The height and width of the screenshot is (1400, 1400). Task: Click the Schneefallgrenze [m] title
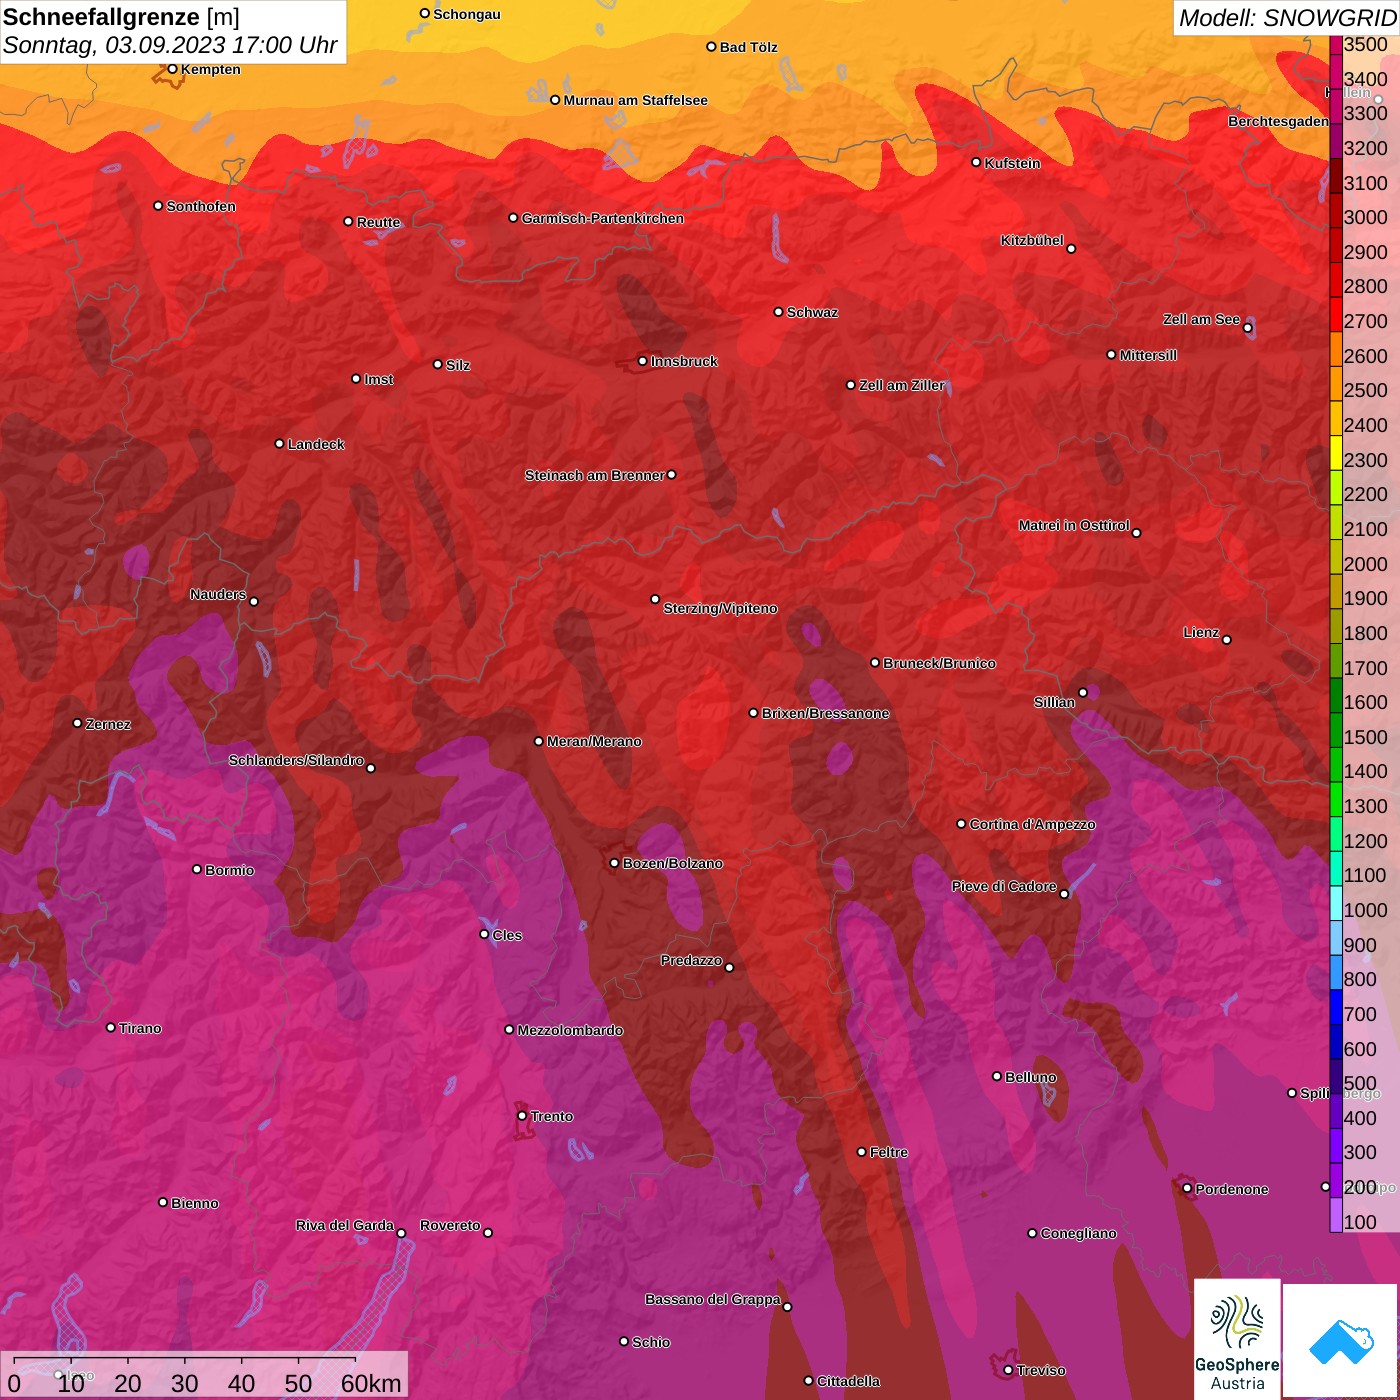(x=121, y=17)
